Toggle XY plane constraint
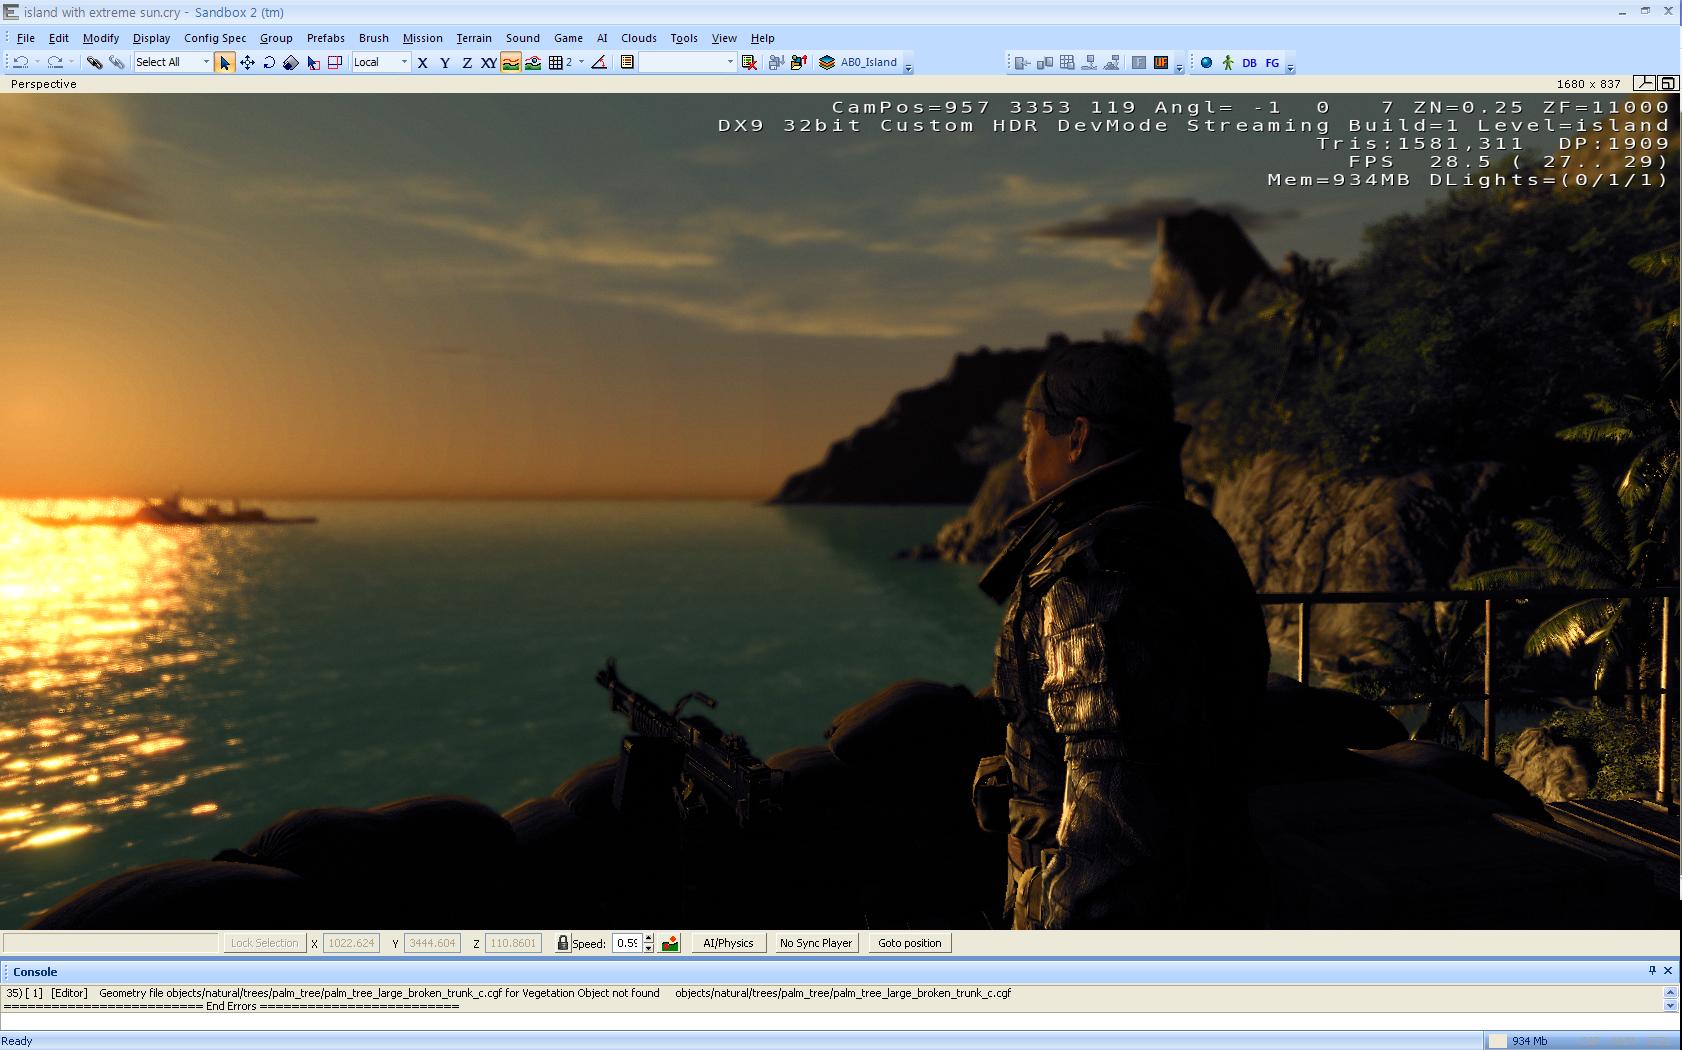Image resolution: width=1682 pixels, height=1050 pixels. (x=489, y=62)
